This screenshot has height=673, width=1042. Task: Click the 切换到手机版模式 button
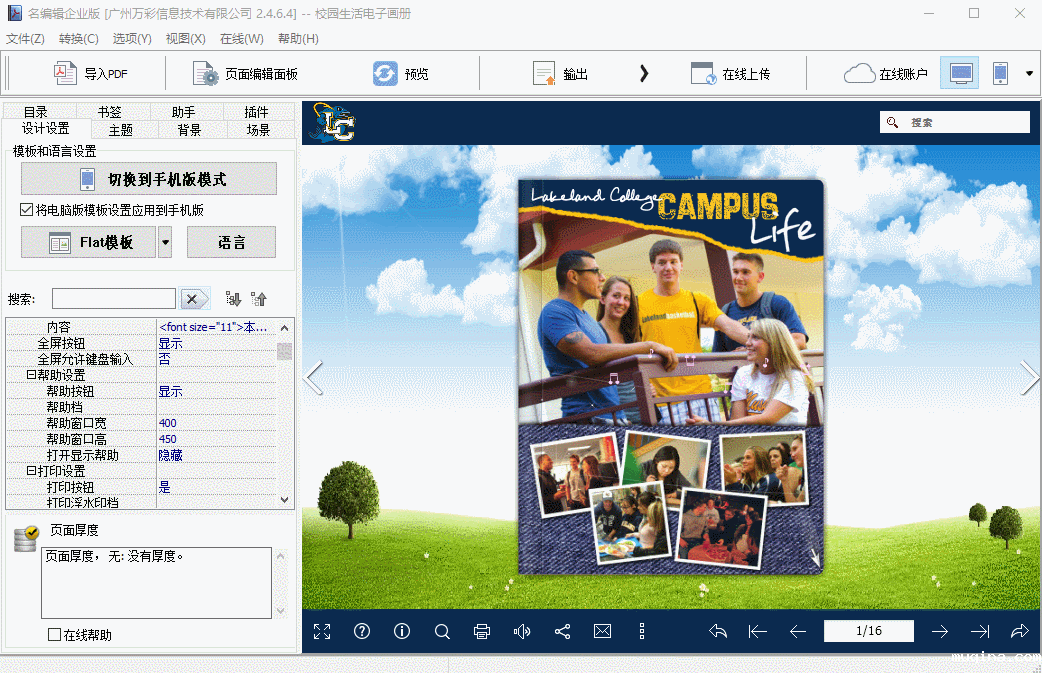149,179
